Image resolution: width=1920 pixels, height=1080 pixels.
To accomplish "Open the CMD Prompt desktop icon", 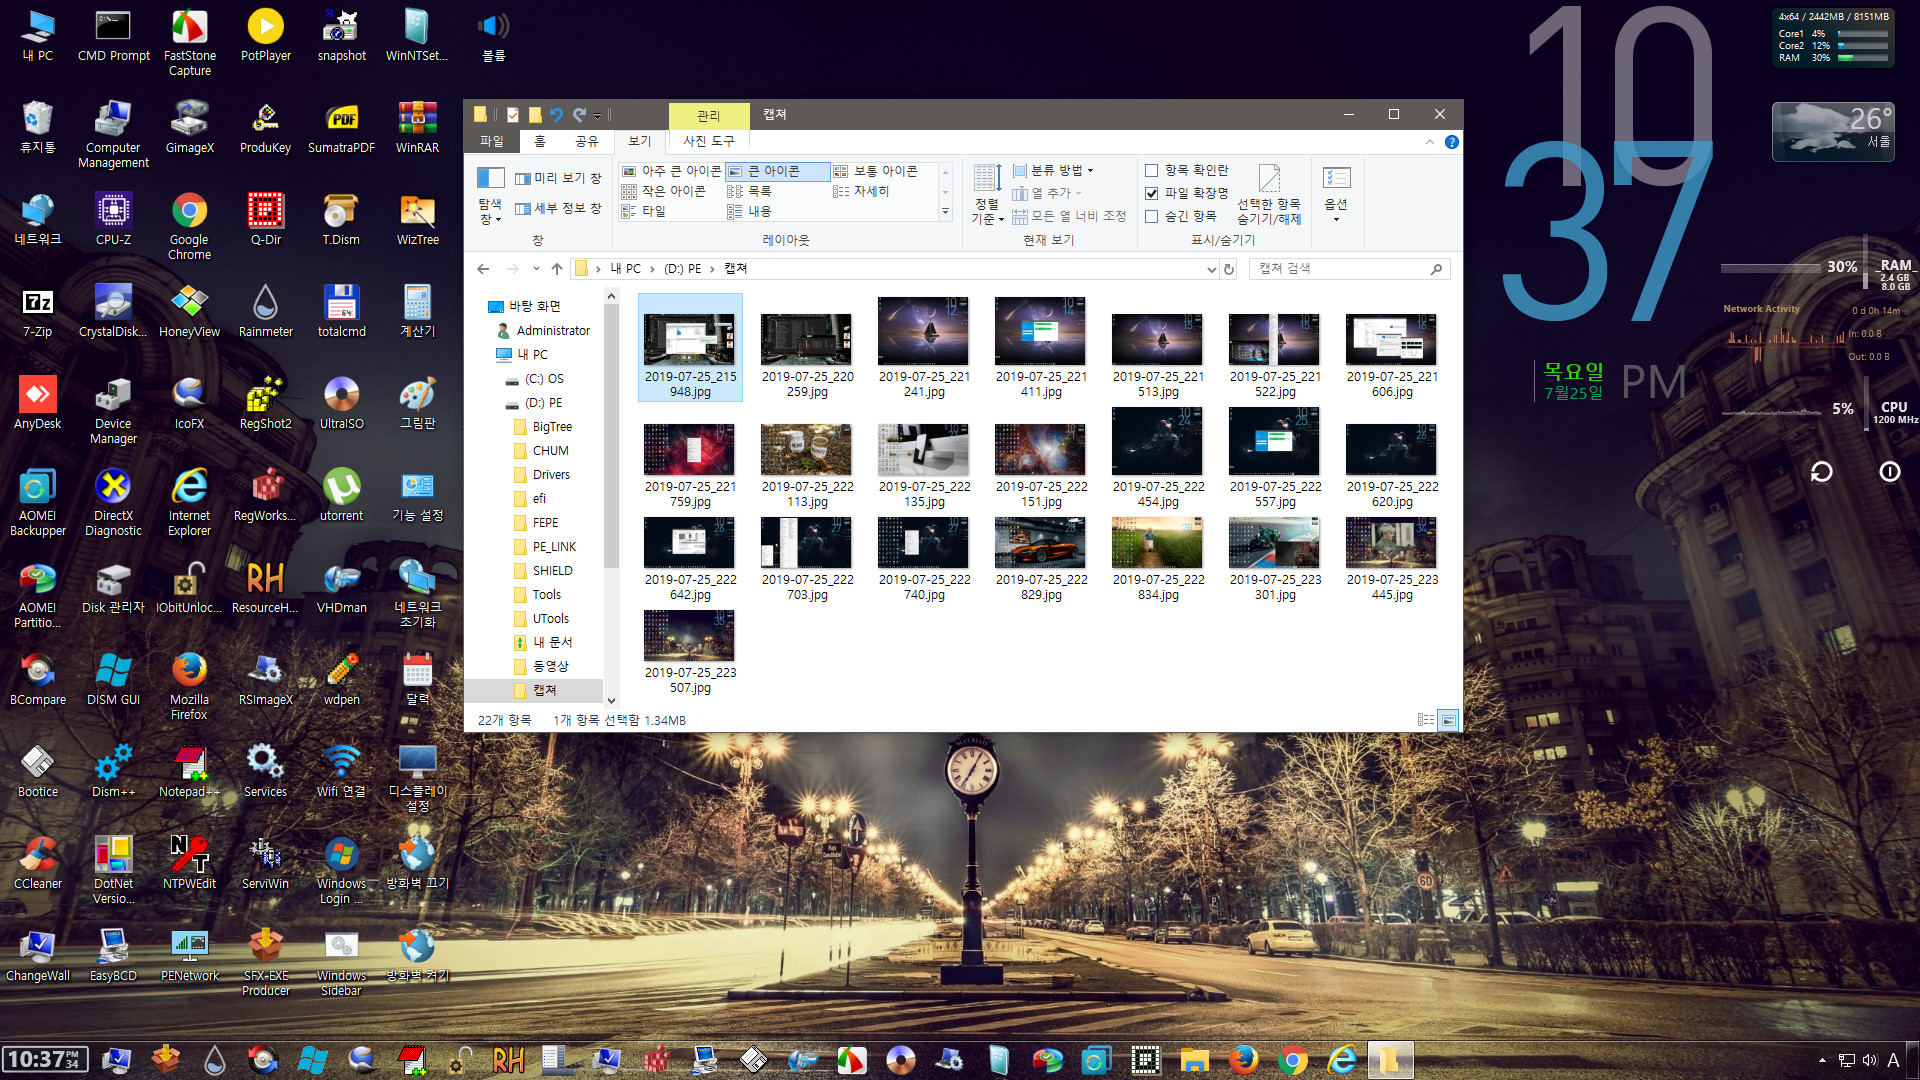I will 113,35.
